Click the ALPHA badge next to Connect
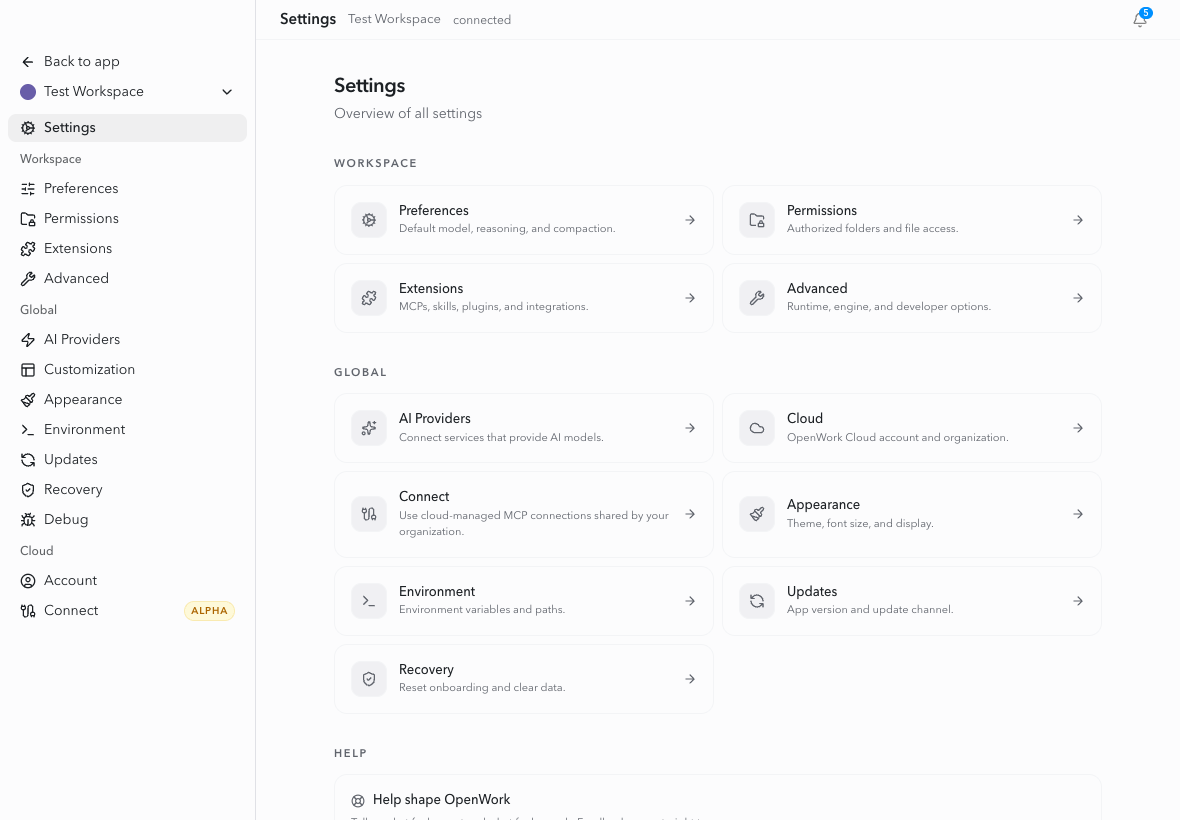Image resolution: width=1180 pixels, height=820 pixels. click(209, 612)
